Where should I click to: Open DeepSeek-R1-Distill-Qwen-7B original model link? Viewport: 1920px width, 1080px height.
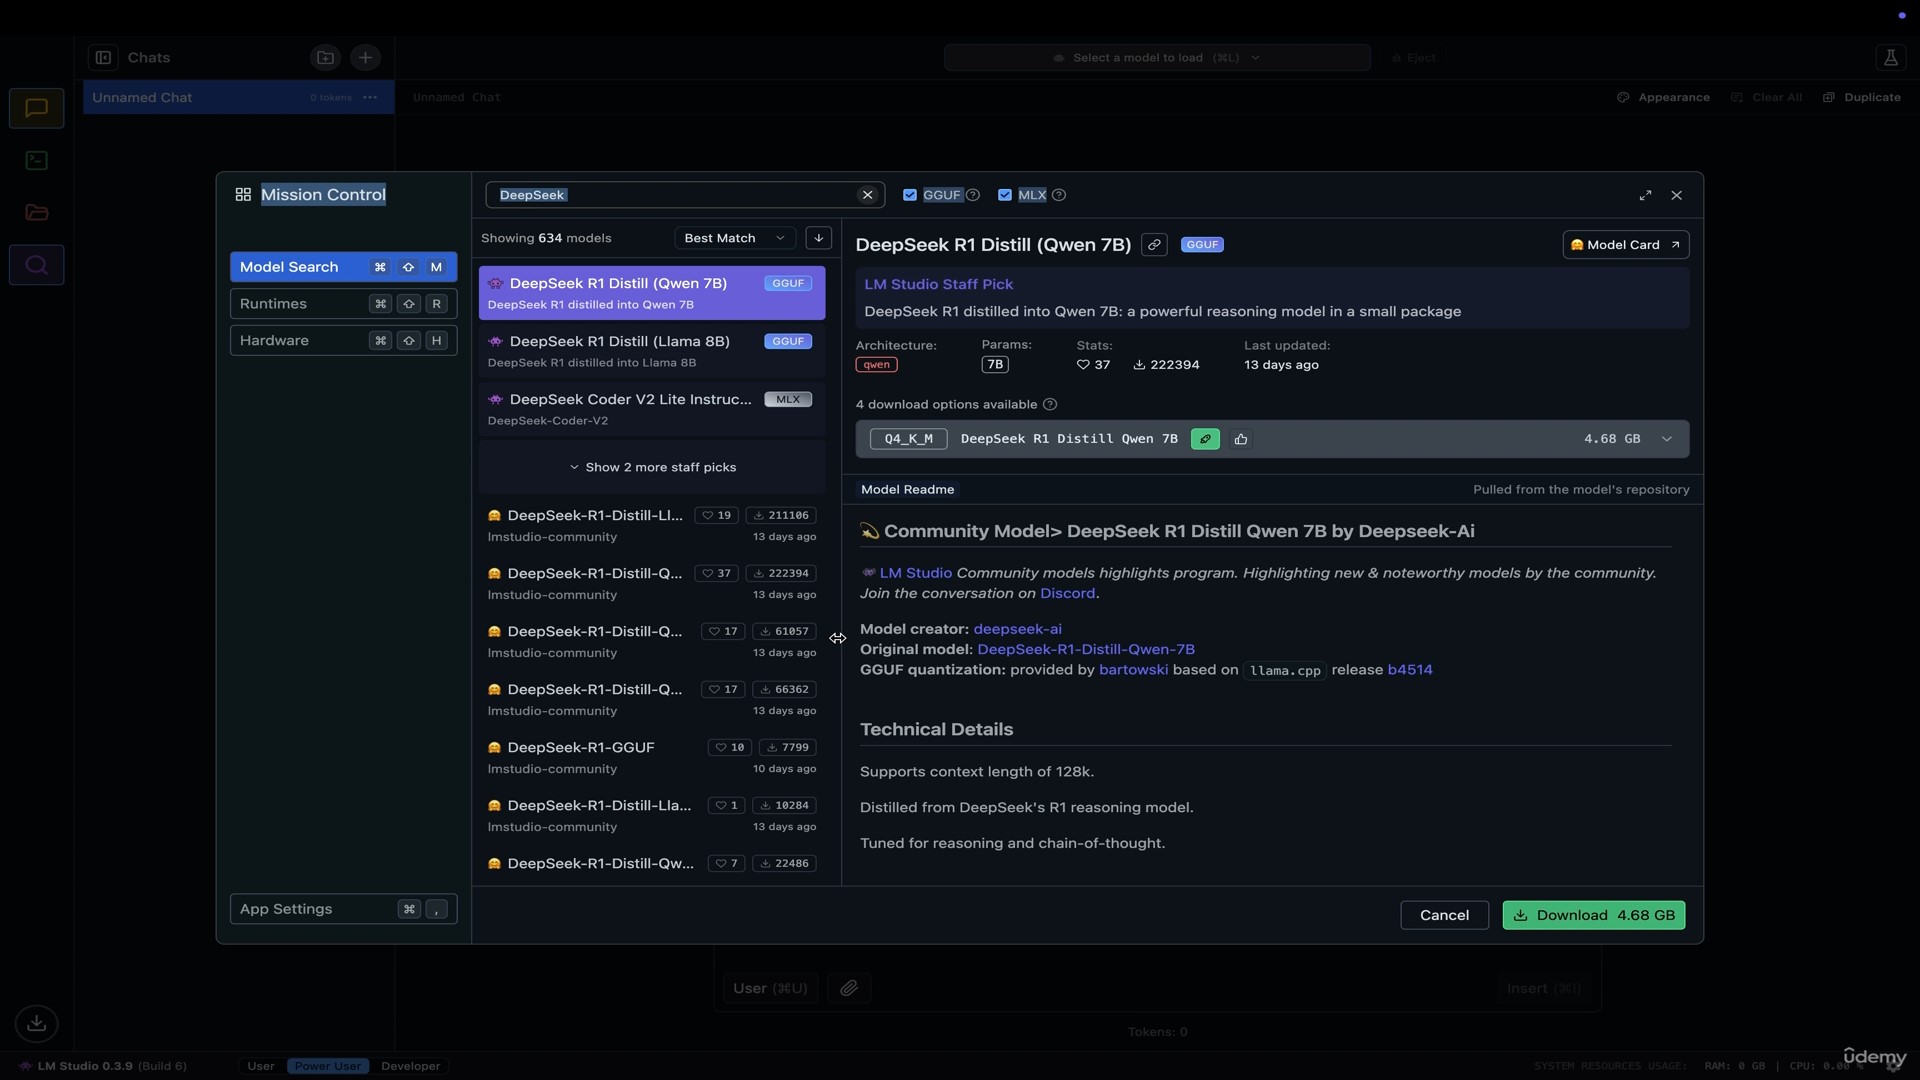(x=1086, y=649)
